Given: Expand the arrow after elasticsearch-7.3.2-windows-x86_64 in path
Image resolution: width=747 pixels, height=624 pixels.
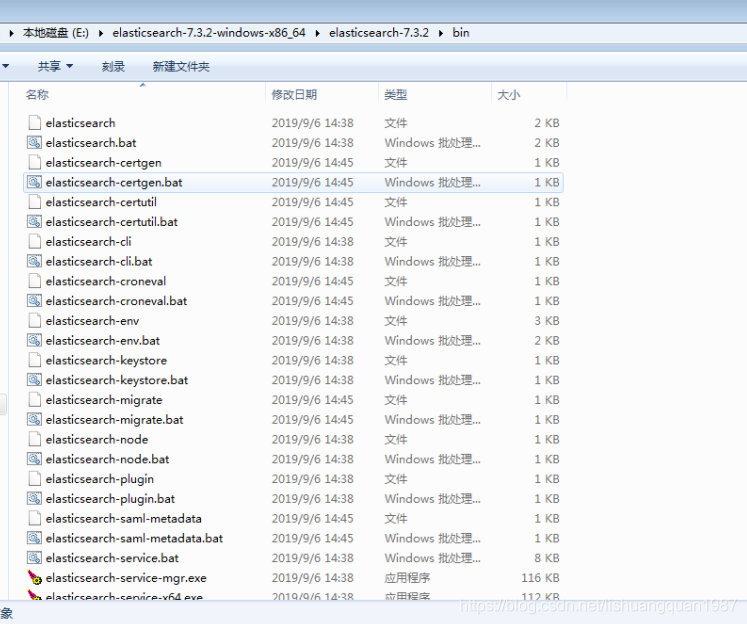Looking at the screenshot, I should [x=318, y=33].
